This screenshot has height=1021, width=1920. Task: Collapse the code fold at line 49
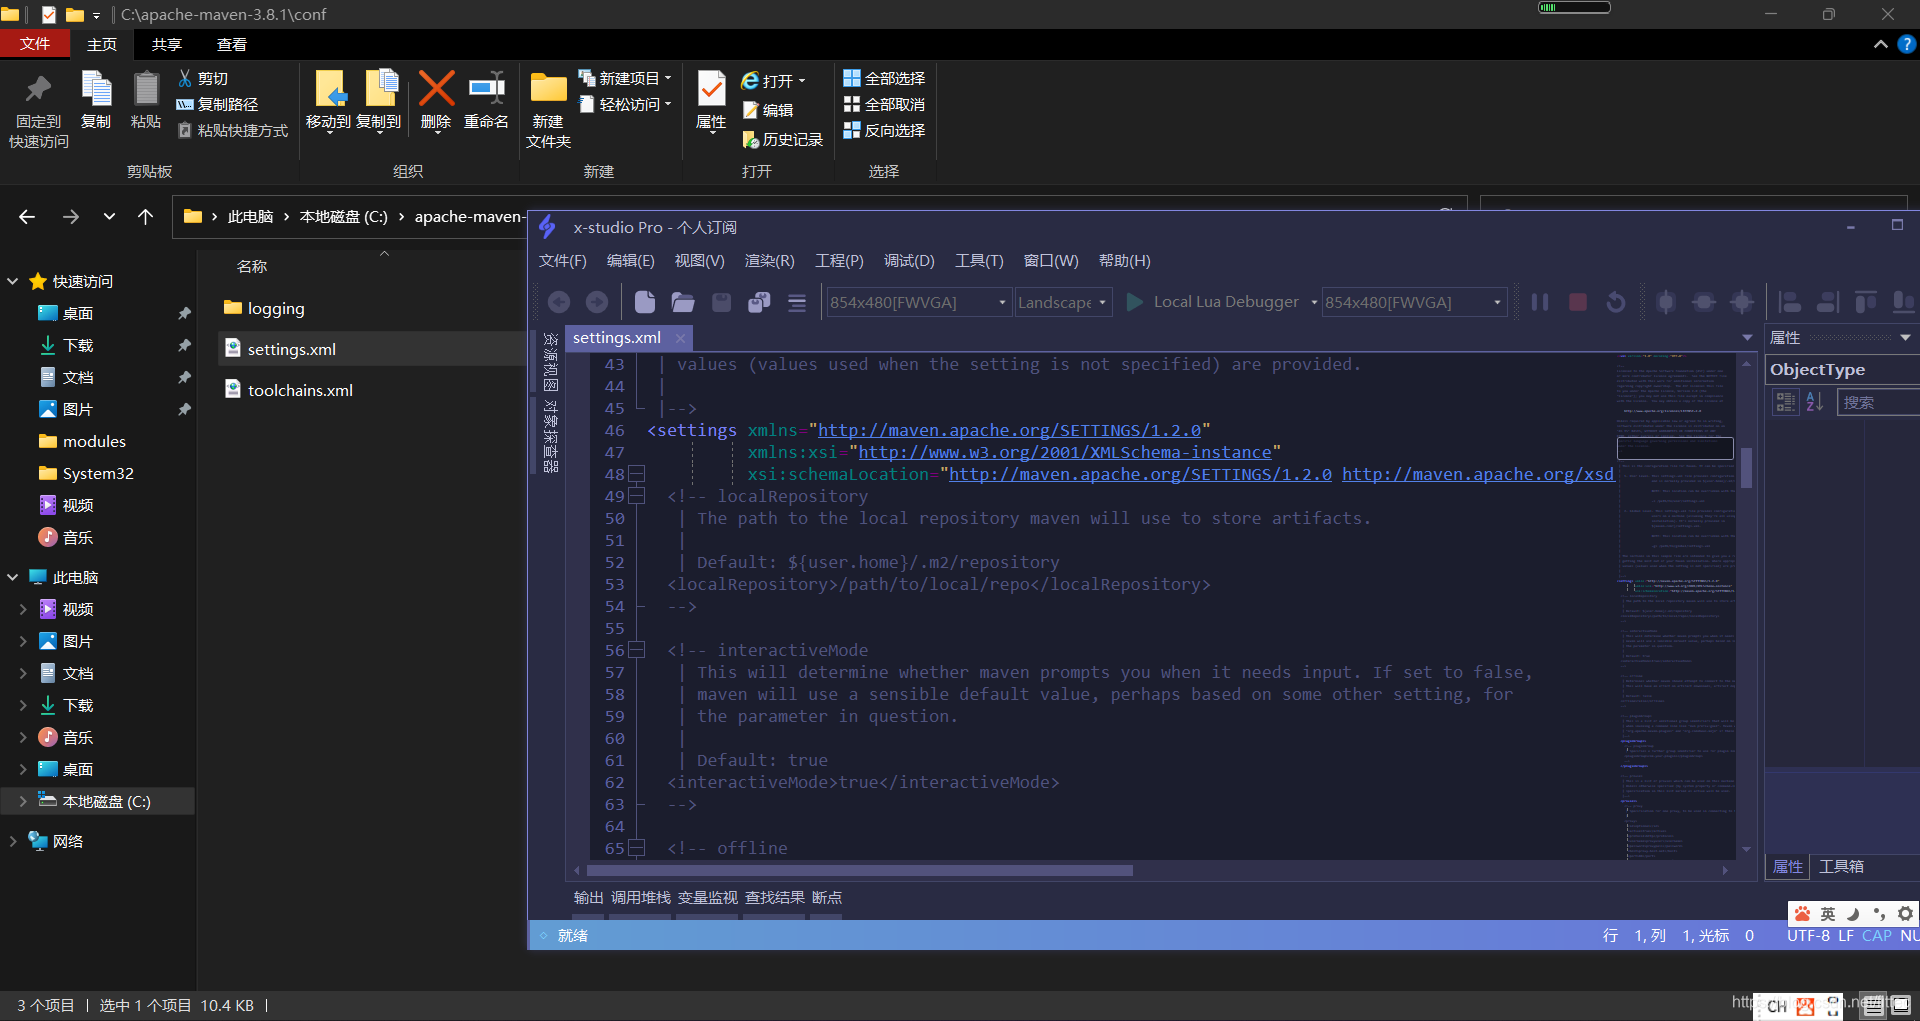click(x=636, y=496)
